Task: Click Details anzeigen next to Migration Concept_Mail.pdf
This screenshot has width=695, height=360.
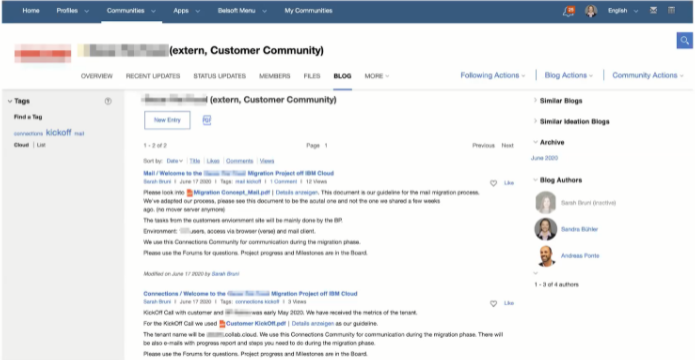Action: (297, 193)
